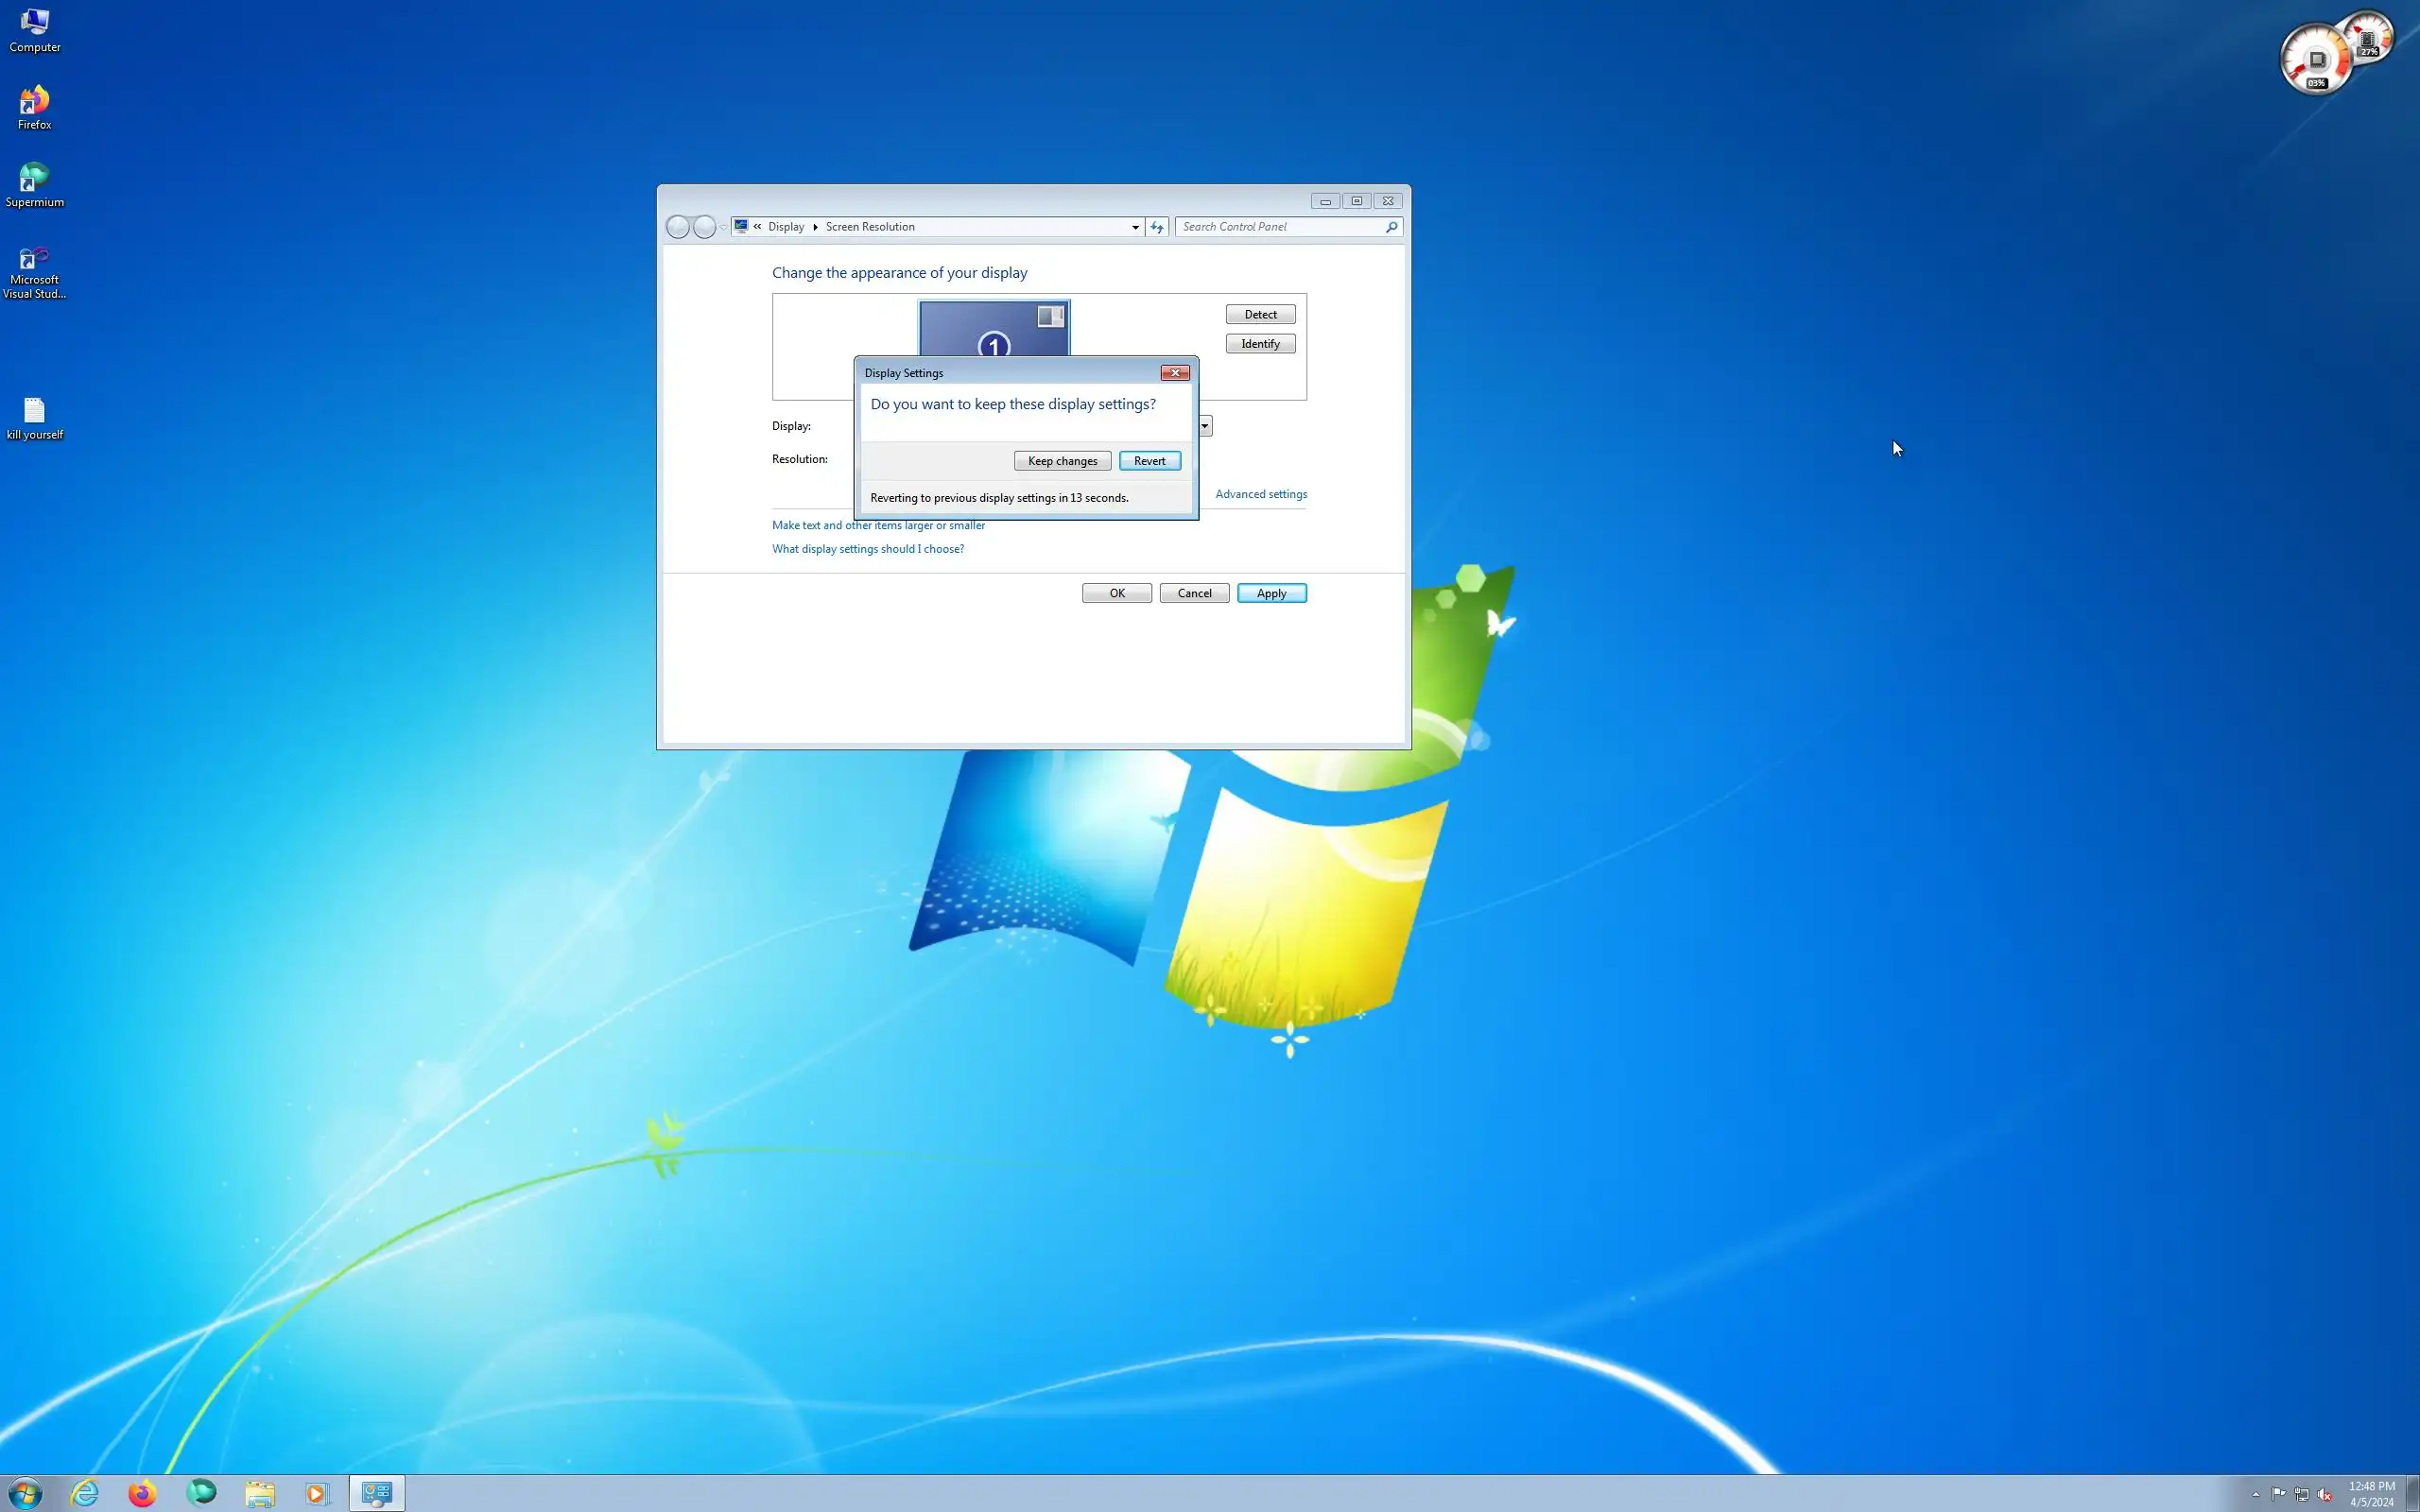Viewport: 2420px width, 1512px height.
Task: Expand the hidden system tray icons arrow
Action: coord(2255,1494)
